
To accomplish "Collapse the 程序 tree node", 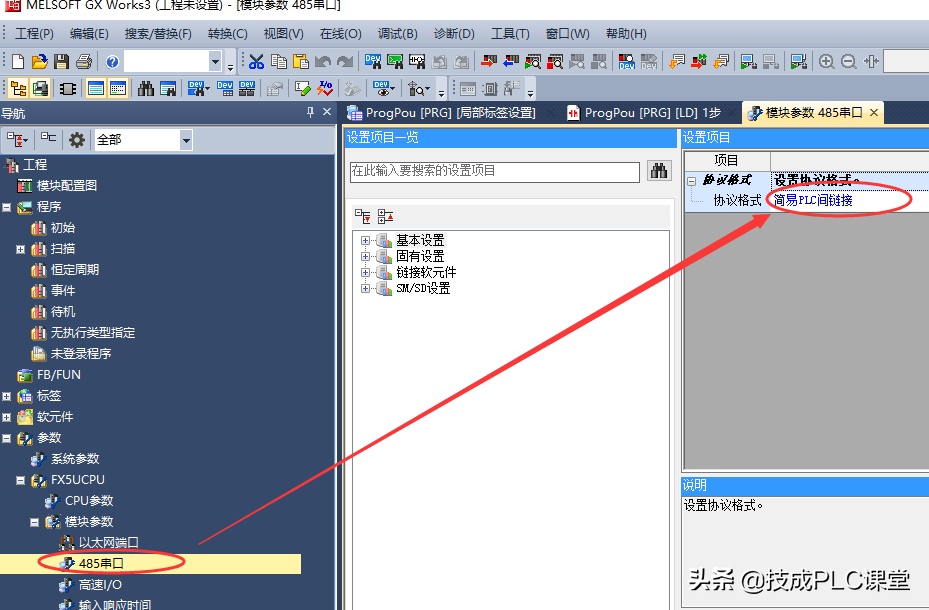I will click(7, 207).
